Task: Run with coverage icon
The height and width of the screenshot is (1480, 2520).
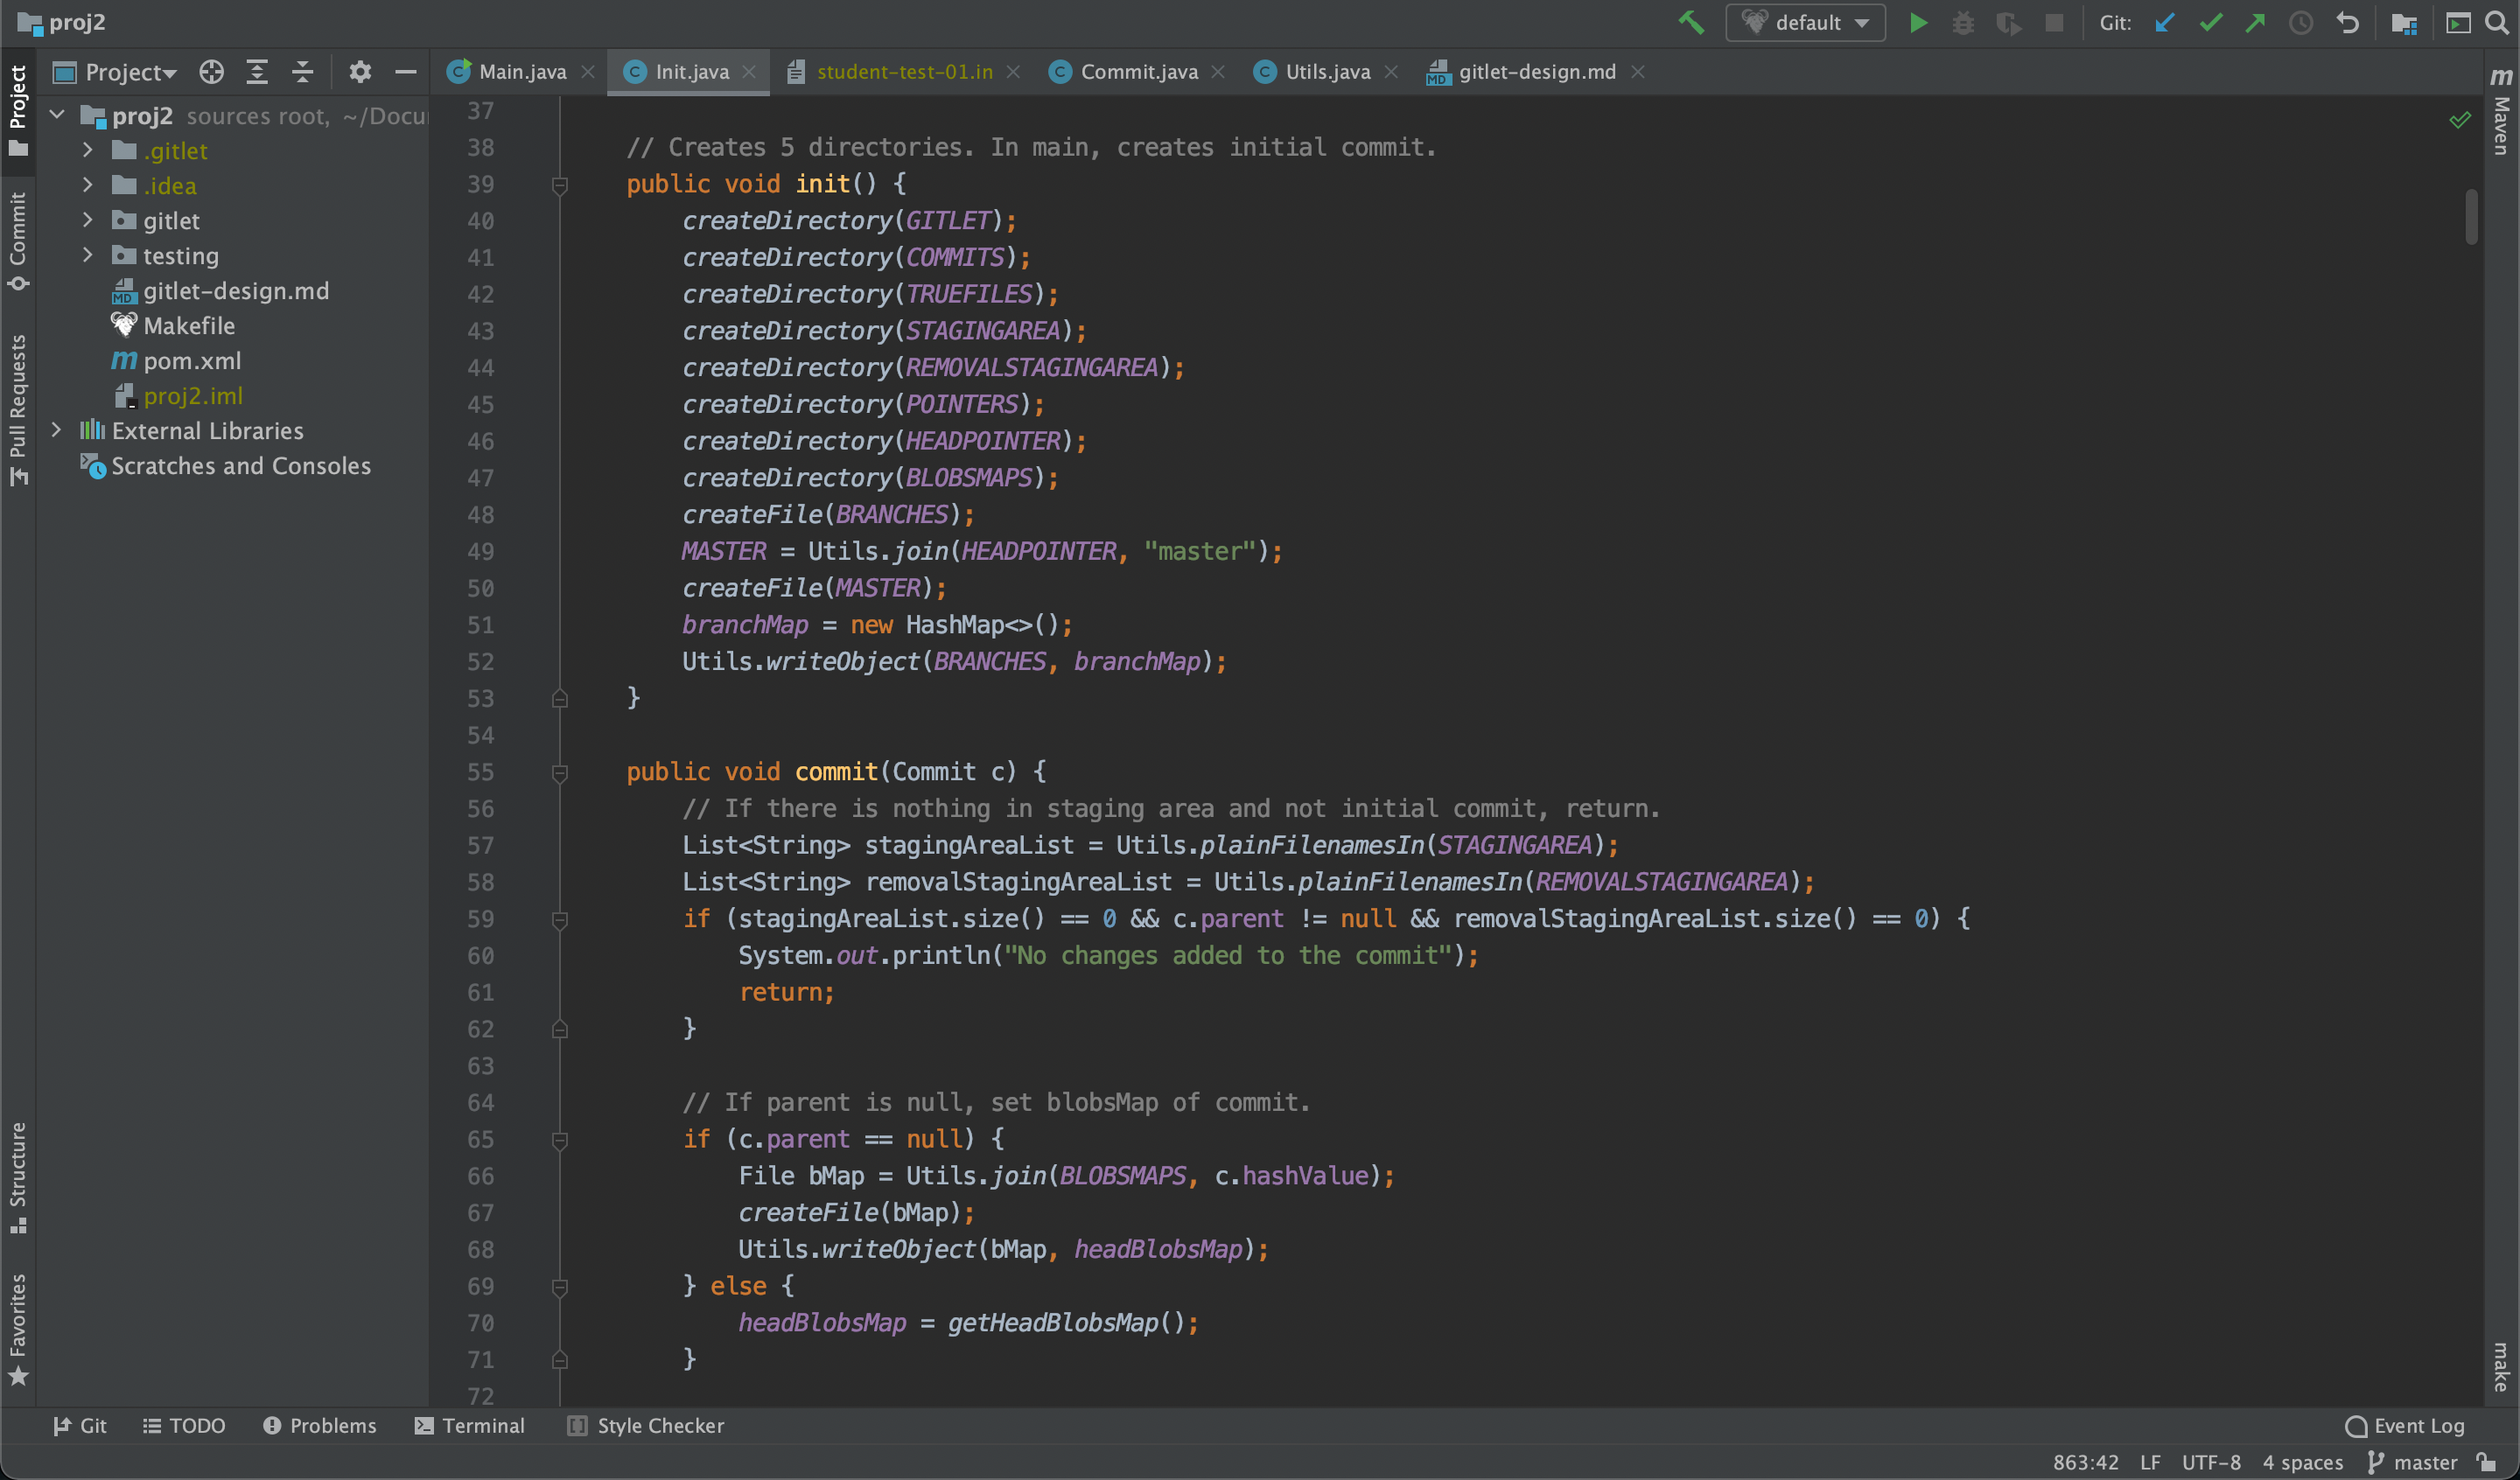Action: pyautogui.click(x=2008, y=22)
